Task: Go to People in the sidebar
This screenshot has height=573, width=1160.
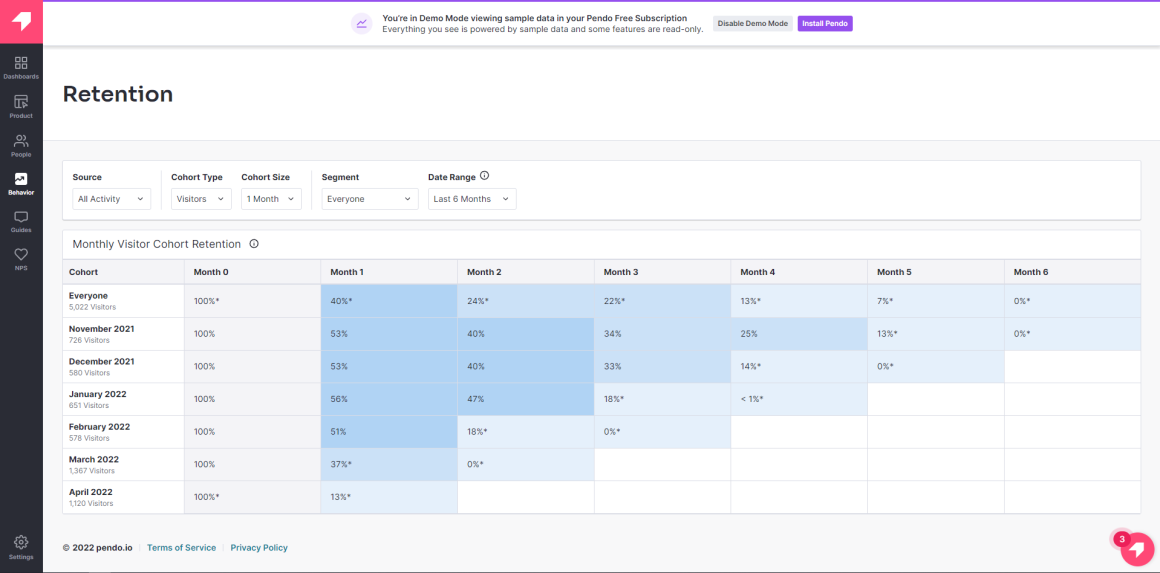Action: pyautogui.click(x=21, y=146)
